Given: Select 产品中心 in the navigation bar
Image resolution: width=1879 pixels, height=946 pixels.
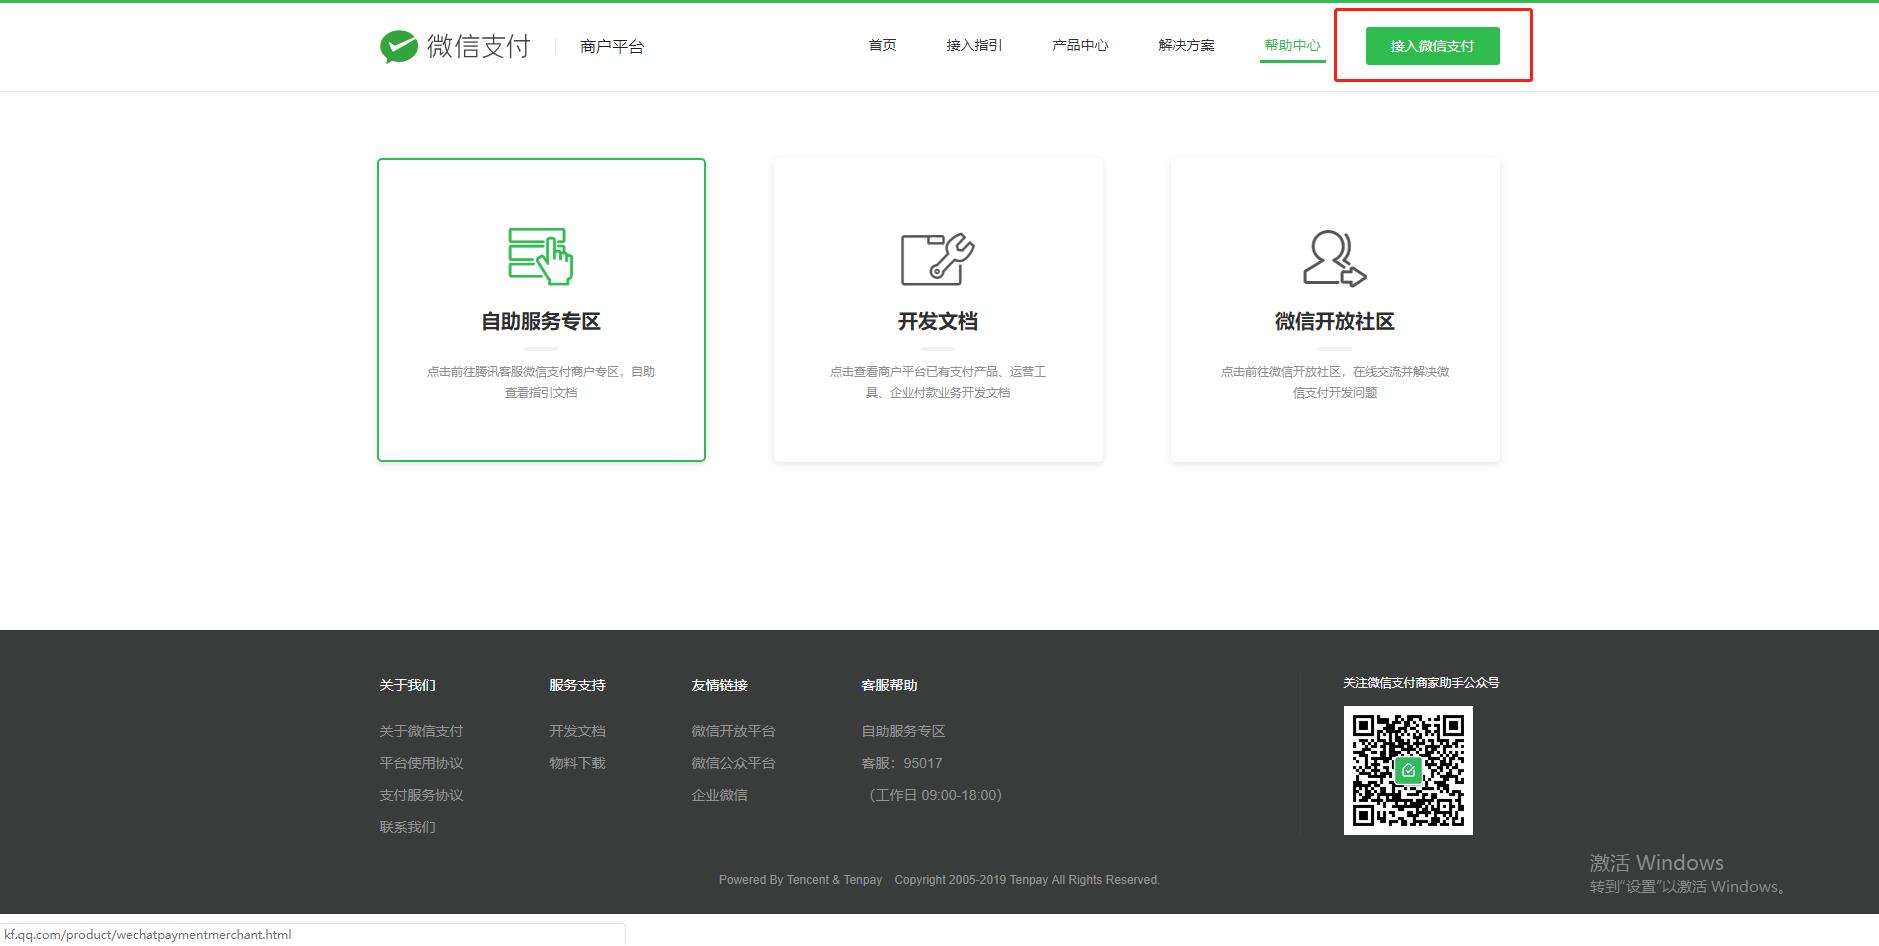Looking at the screenshot, I should click(x=1079, y=45).
